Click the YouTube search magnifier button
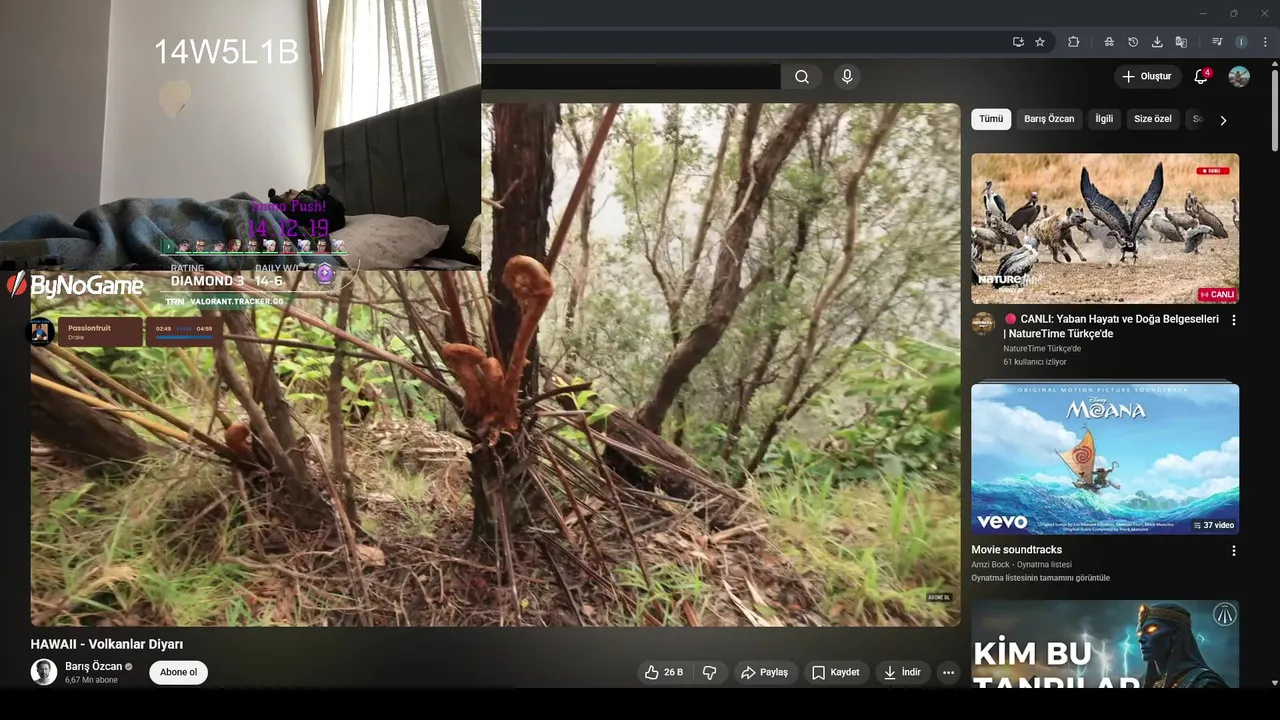Screen dimensions: 1280x720 point(802,77)
